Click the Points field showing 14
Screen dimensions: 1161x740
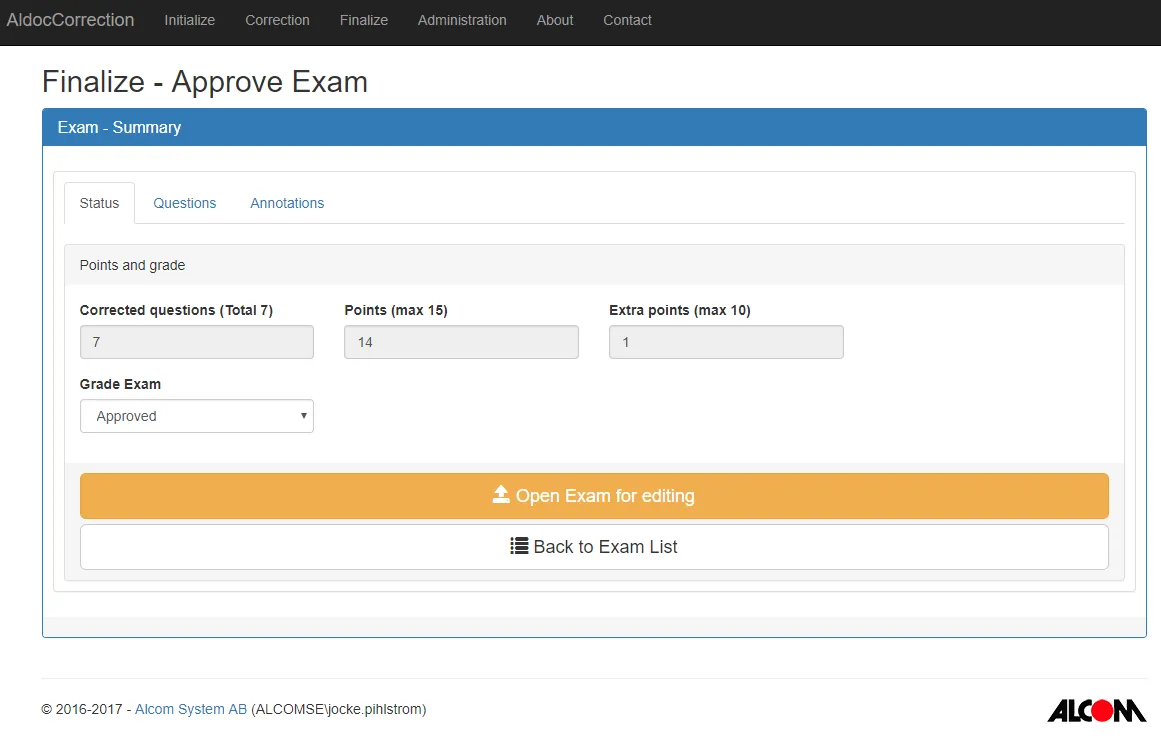461,342
